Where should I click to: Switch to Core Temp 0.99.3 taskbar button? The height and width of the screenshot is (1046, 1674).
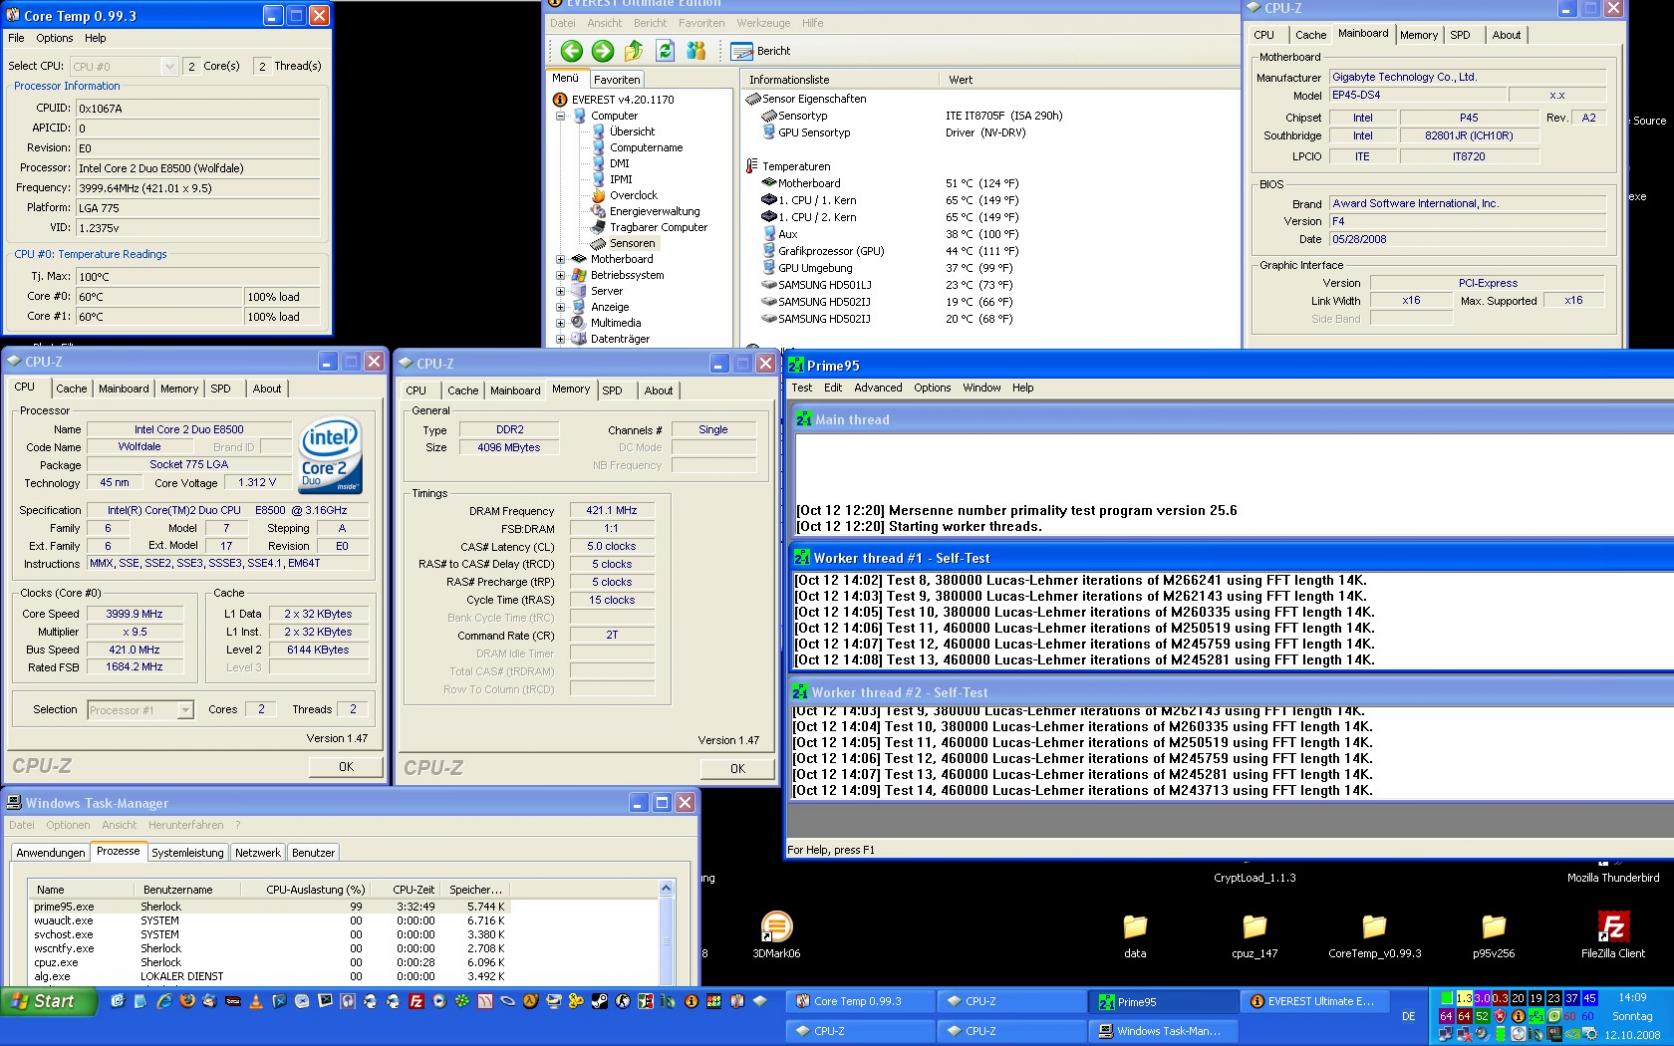coord(861,1001)
